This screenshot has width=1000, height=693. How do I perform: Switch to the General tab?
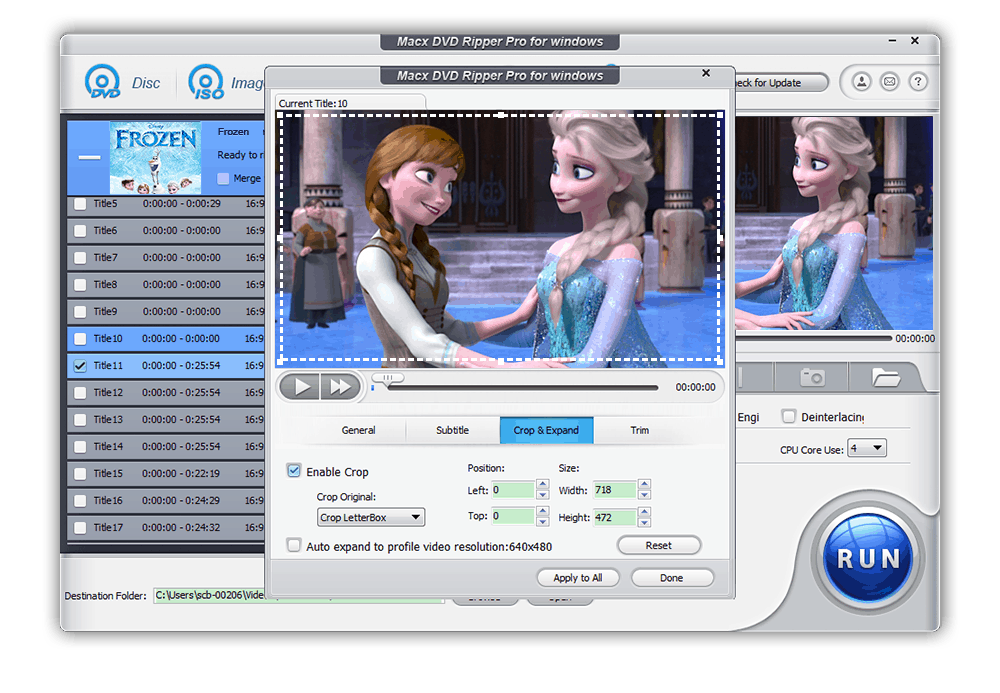pyautogui.click(x=358, y=430)
